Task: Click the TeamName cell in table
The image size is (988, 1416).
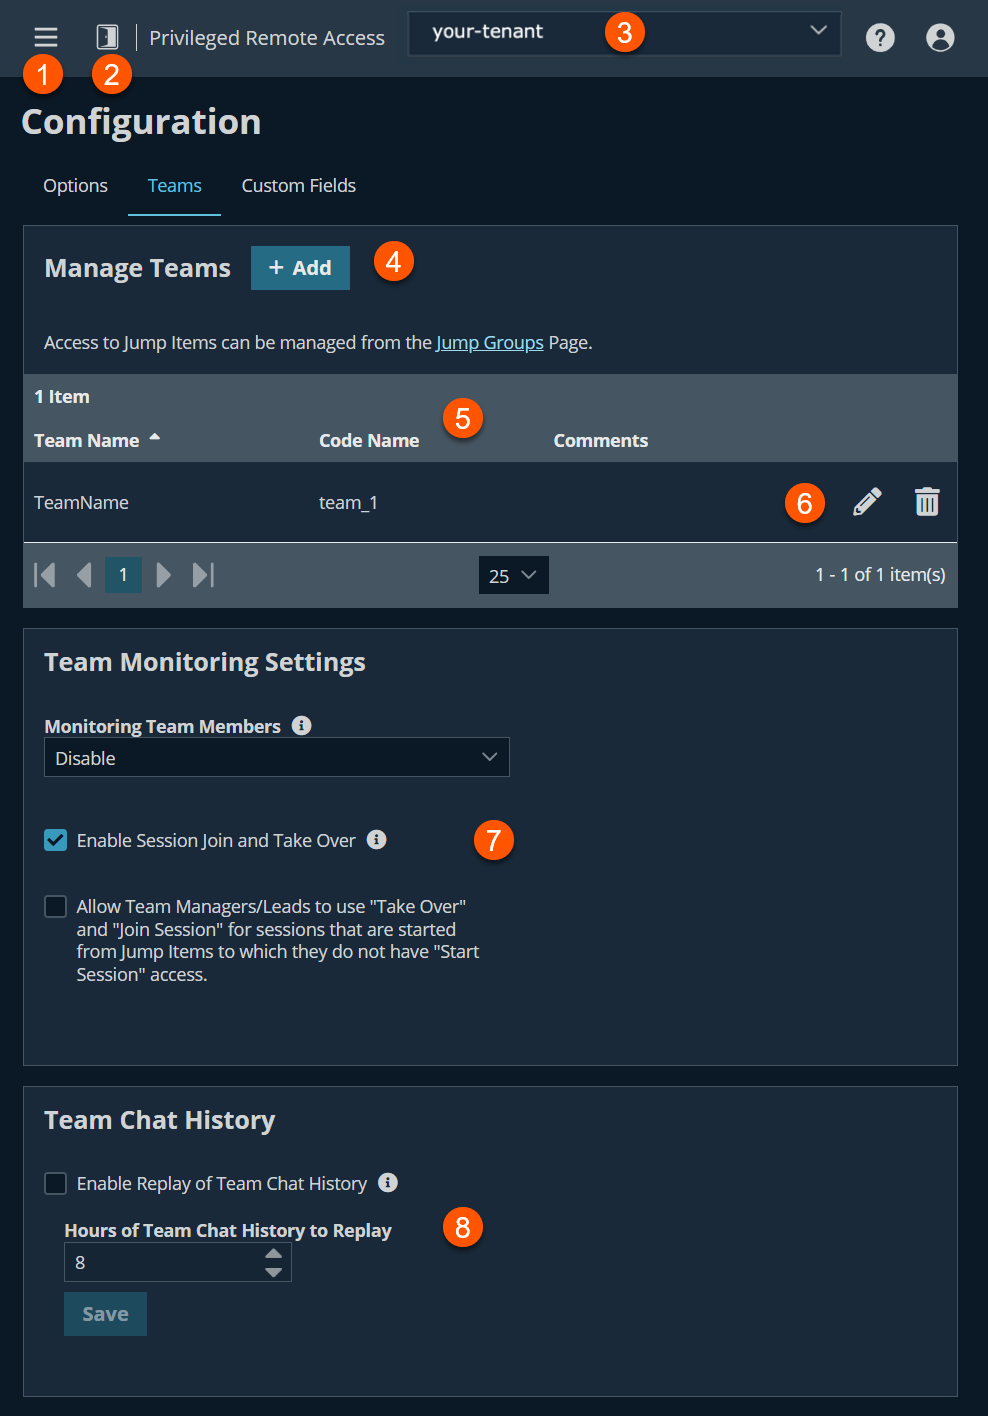Action: [81, 503]
